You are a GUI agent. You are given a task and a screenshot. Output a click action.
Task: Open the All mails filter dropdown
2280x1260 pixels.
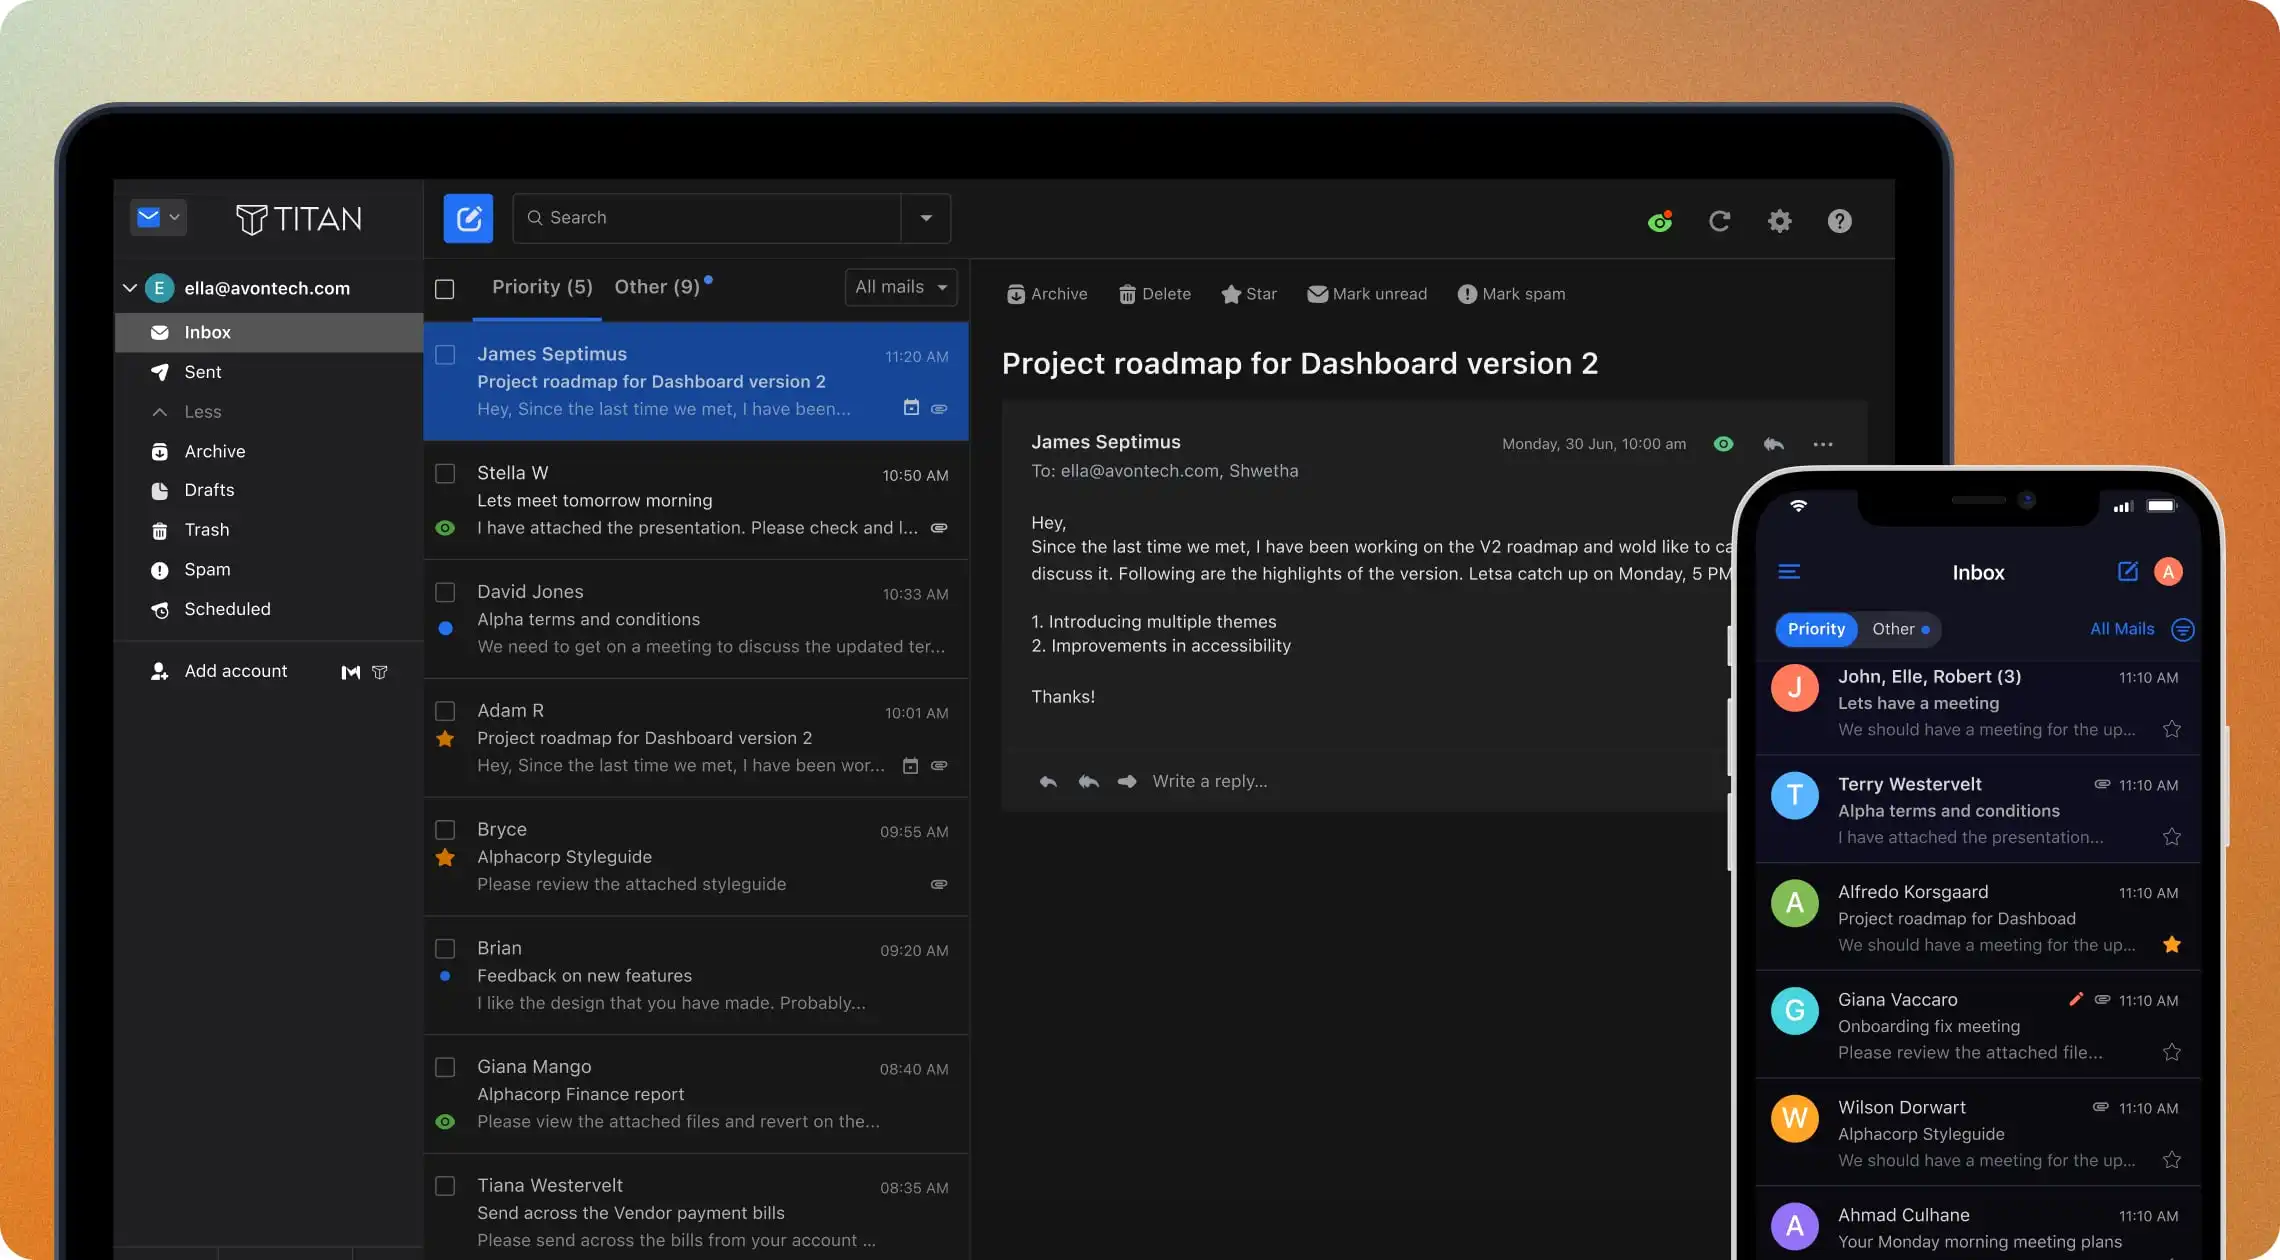coord(900,287)
